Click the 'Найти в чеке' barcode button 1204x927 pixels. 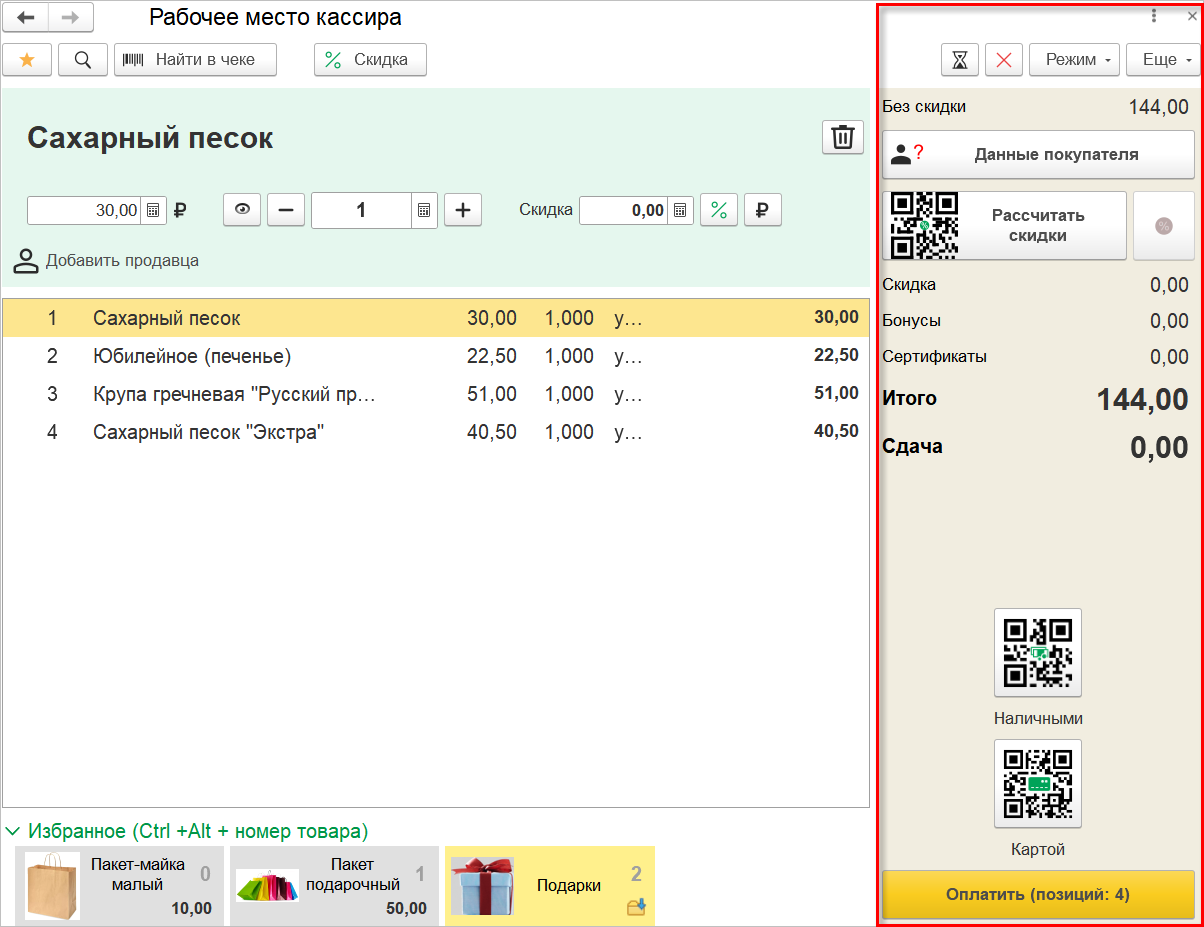(x=195, y=60)
